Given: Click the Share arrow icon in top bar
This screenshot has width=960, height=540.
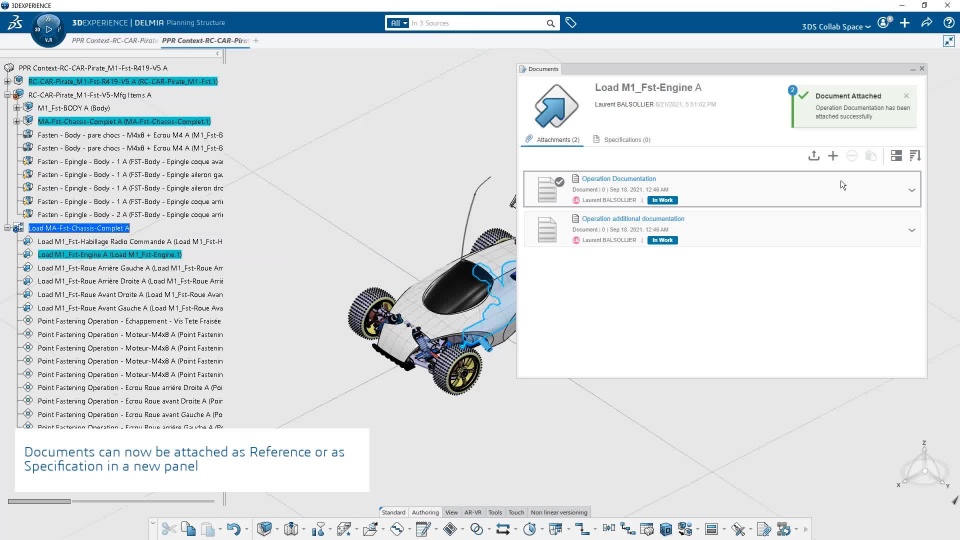Looking at the screenshot, I should click(x=926, y=23).
